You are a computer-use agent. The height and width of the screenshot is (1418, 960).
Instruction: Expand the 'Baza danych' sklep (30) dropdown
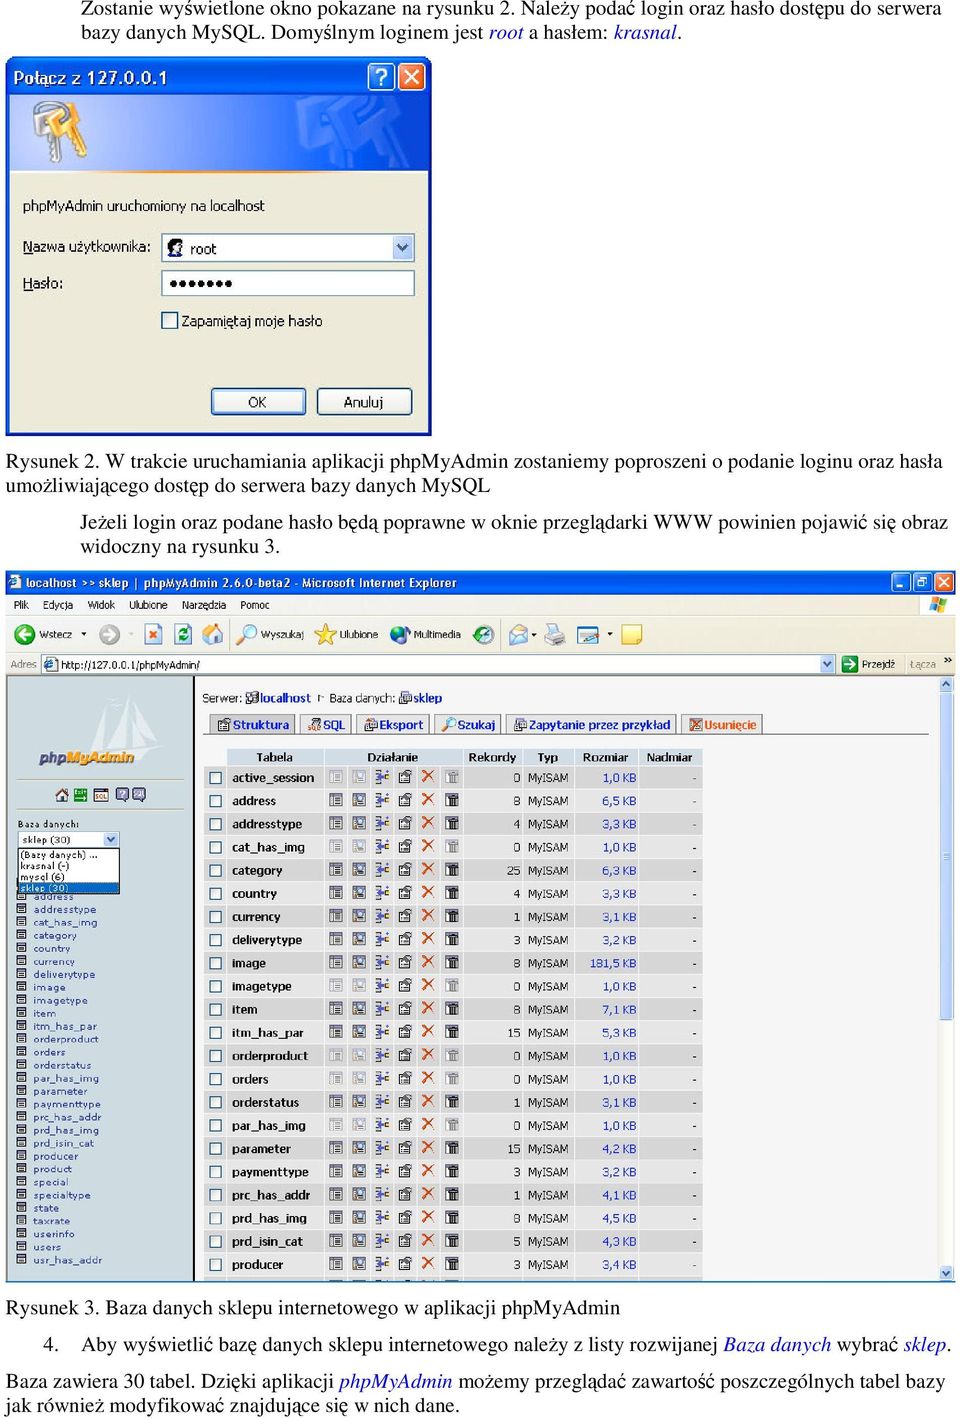111,839
